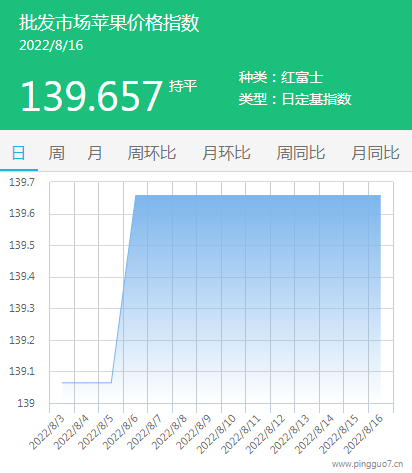The image size is (412, 473).
Task: Click the 2022/8/16 x-axis label
Action: click(364, 435)
